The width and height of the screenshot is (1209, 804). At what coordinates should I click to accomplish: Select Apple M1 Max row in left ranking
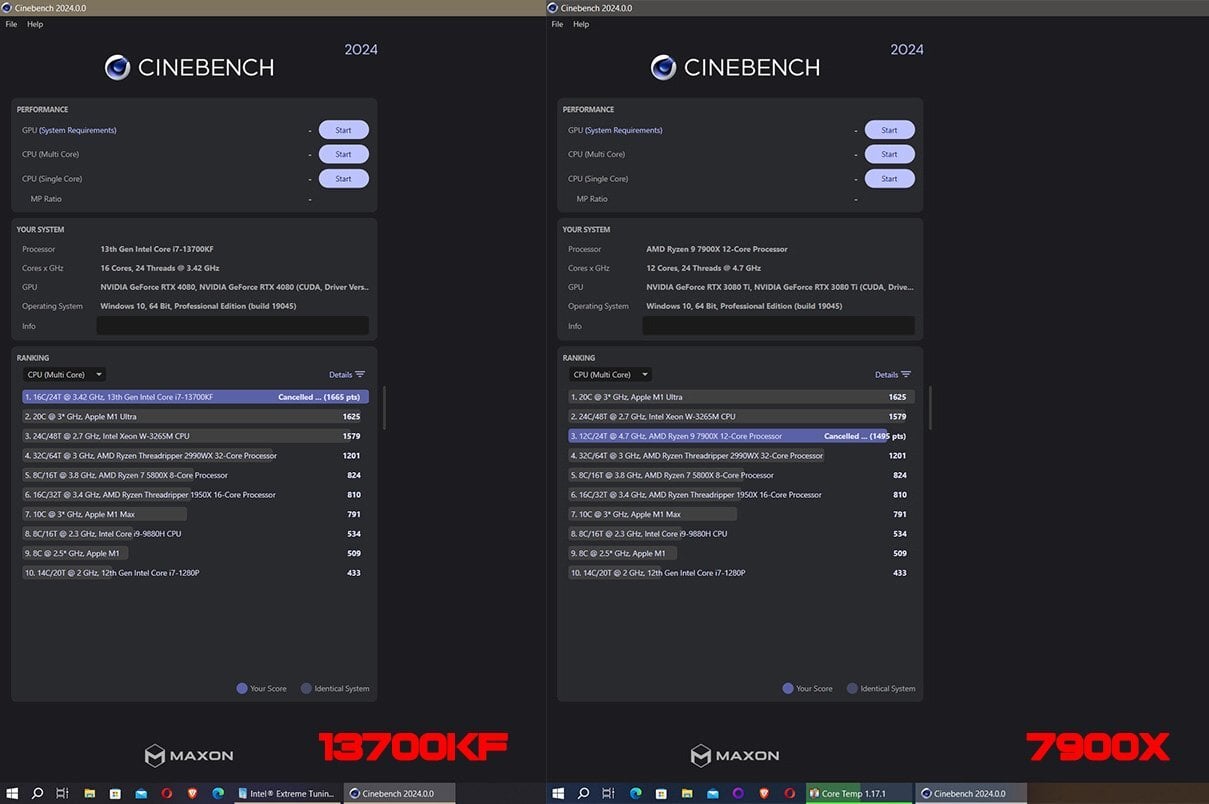[195, 514]
